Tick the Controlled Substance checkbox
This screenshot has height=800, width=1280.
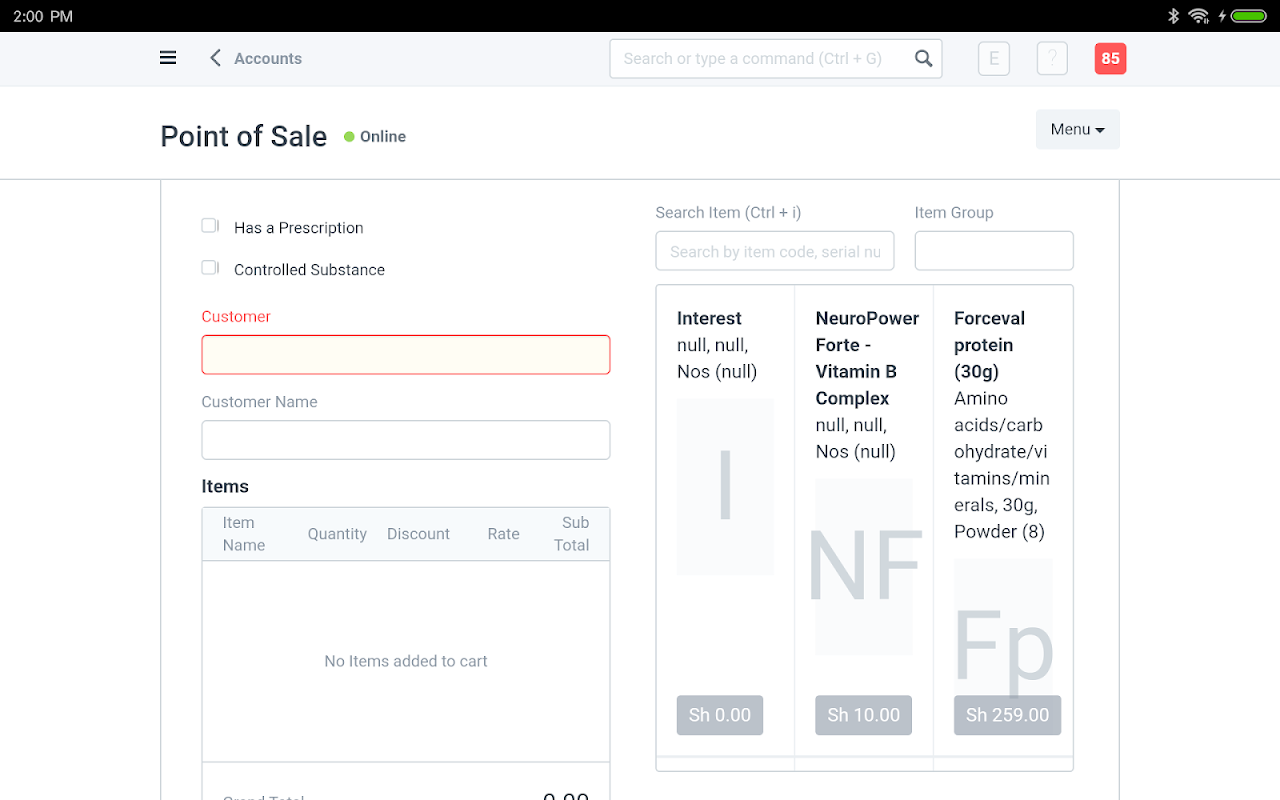210,268
